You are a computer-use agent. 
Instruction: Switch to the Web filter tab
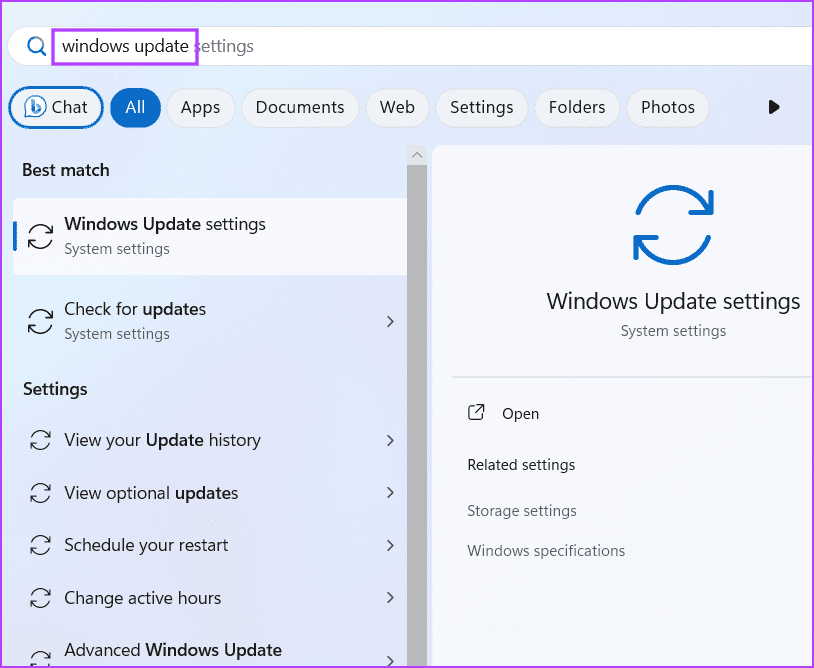397,107
